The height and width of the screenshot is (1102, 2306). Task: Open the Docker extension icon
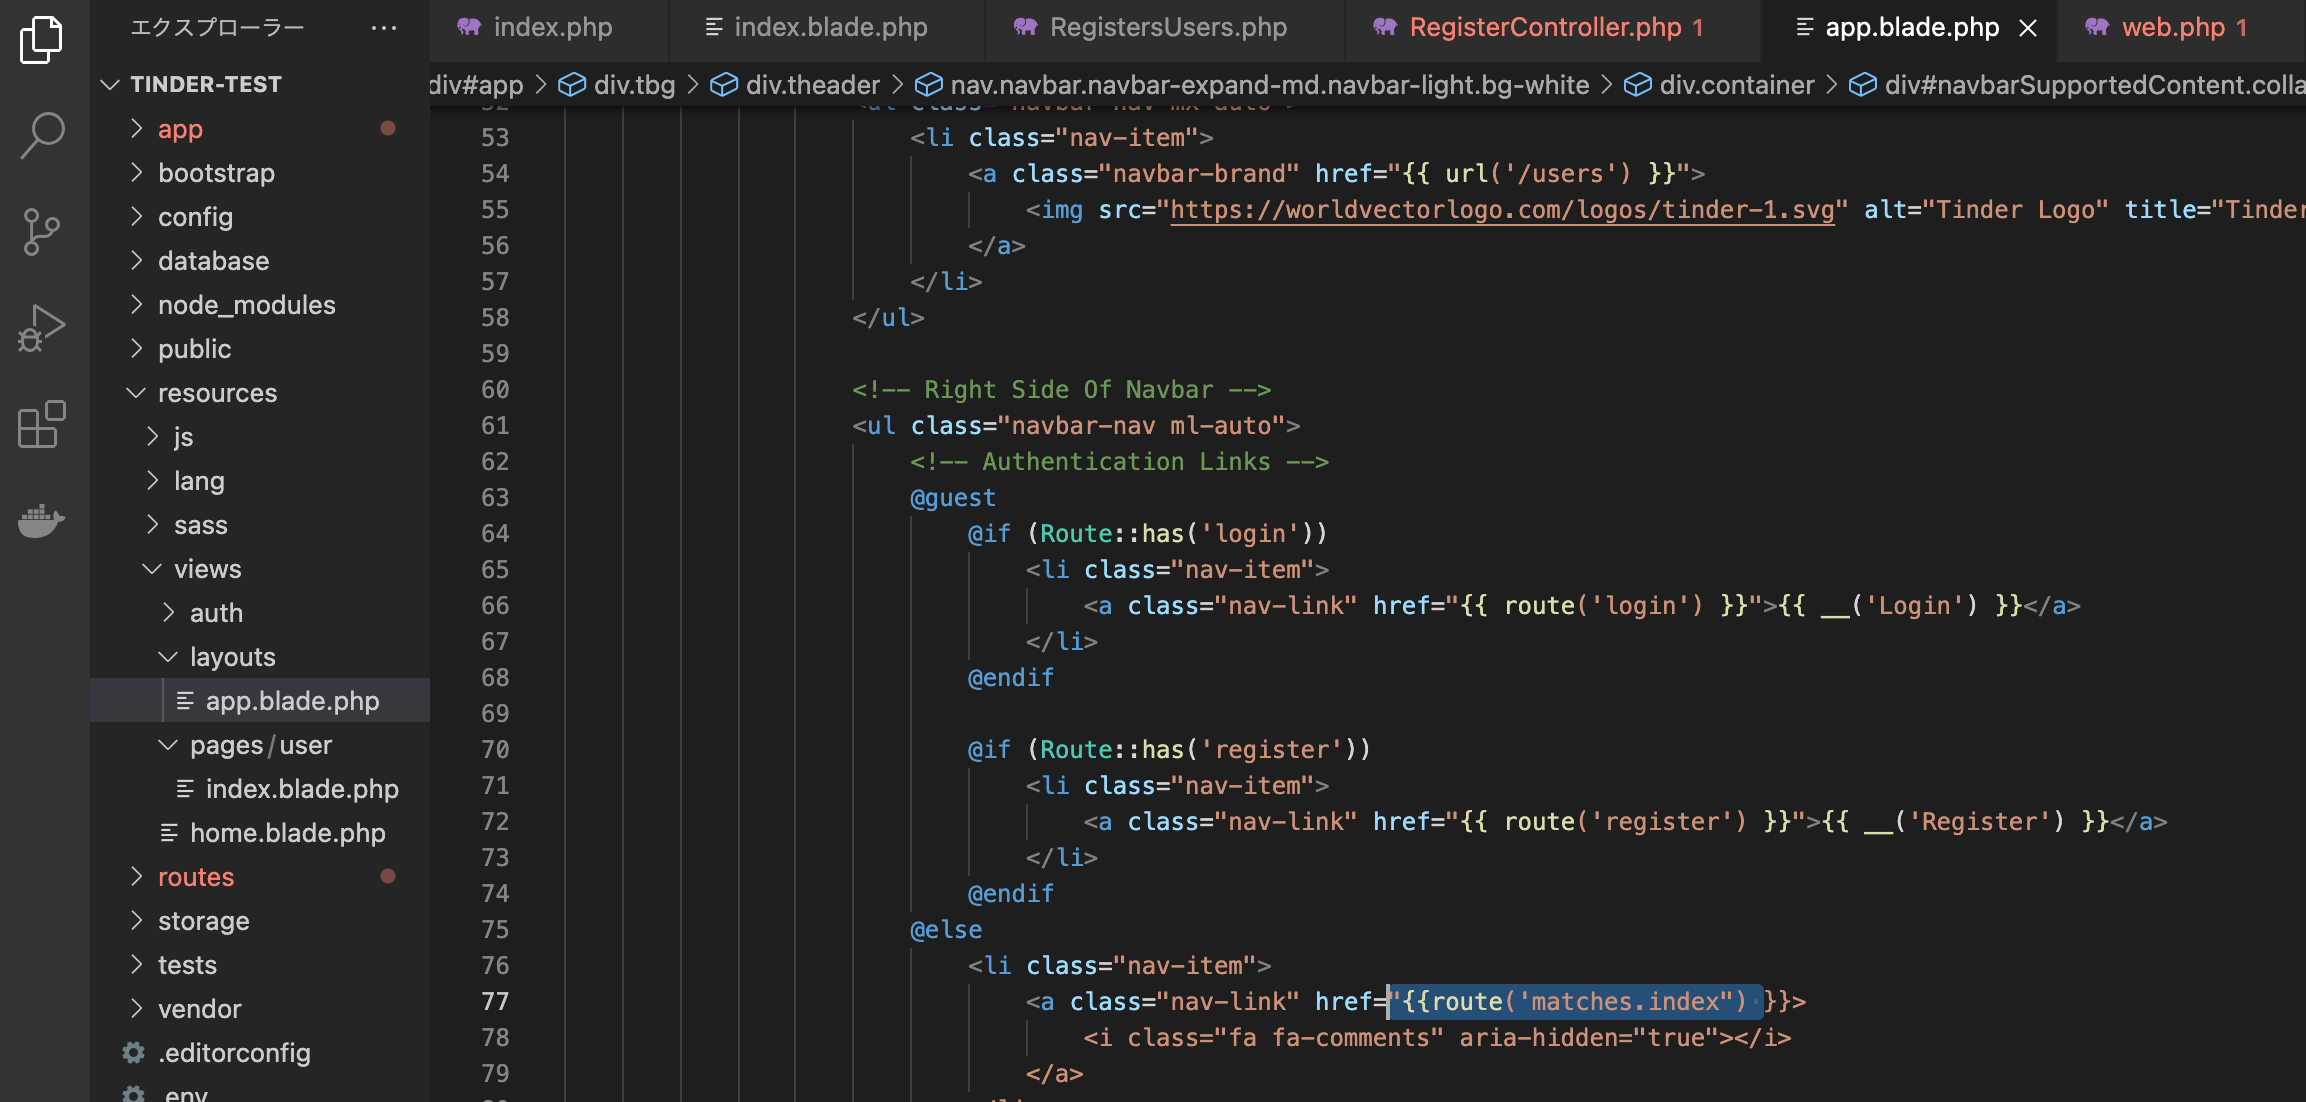(40, 520)
